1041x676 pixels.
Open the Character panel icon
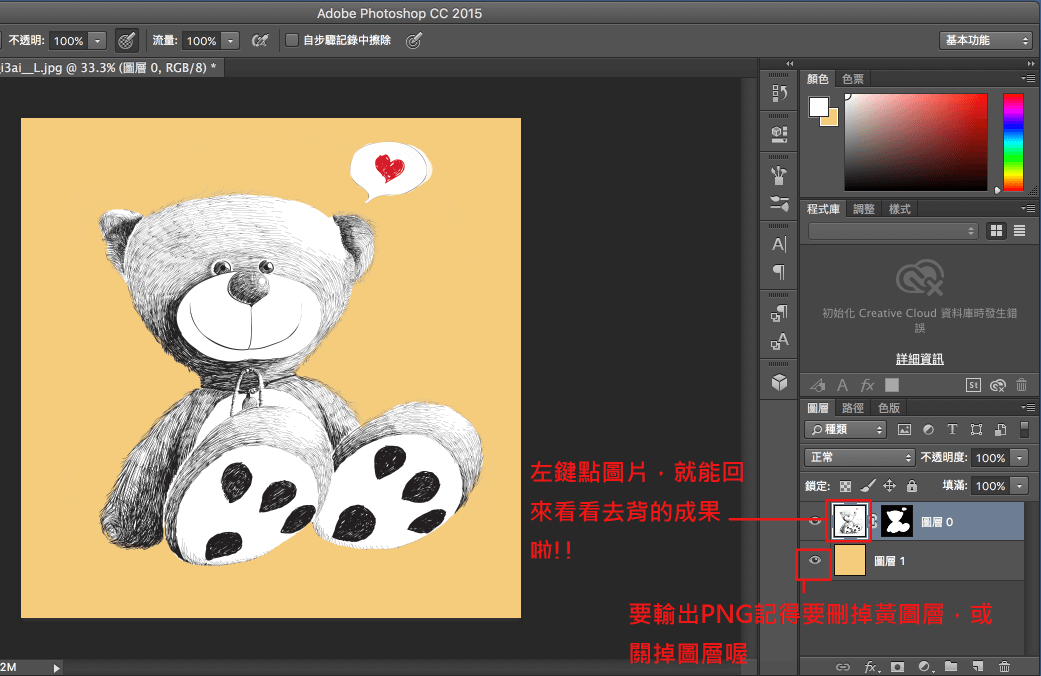pos(779,244)
